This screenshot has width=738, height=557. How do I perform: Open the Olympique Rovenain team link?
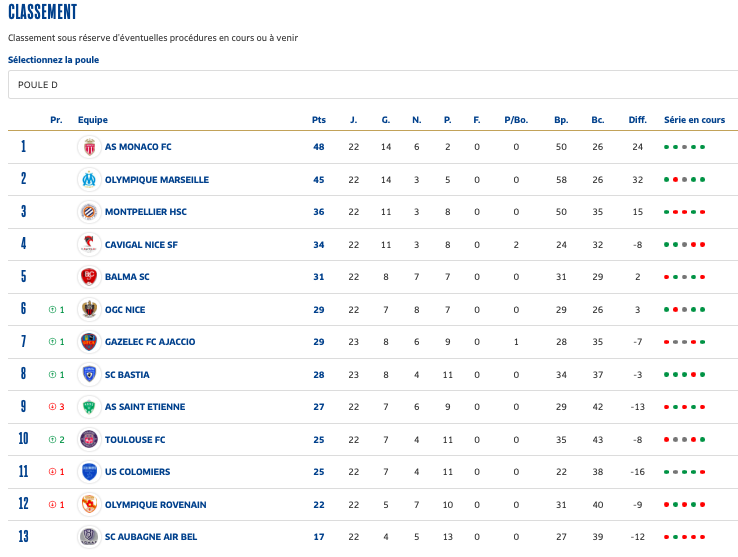click(x=155, y=505)
